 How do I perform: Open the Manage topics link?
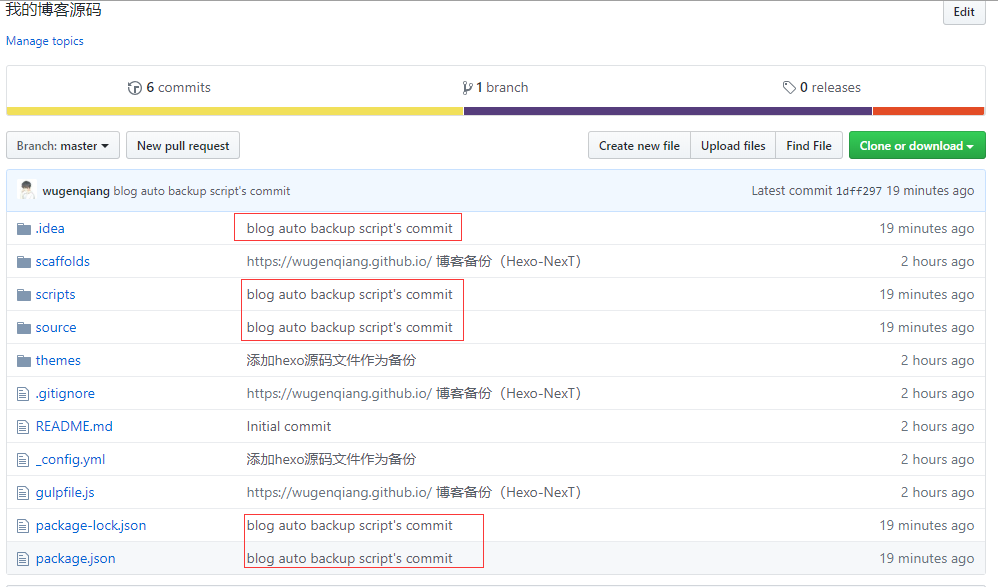tap(45, 41)
